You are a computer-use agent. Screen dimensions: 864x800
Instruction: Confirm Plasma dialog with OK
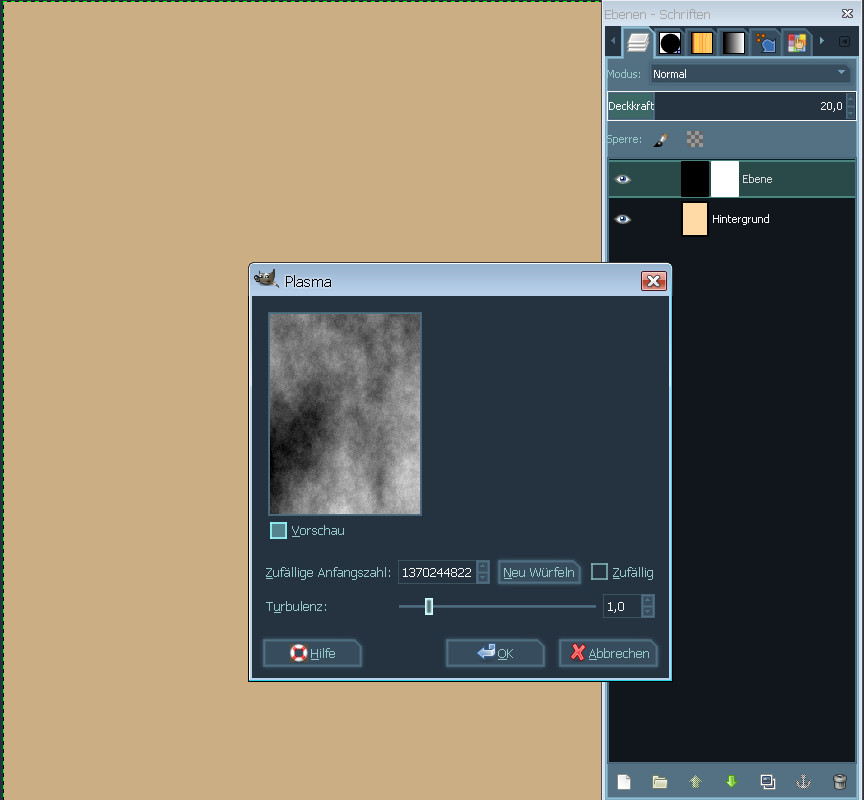[495, 653]
